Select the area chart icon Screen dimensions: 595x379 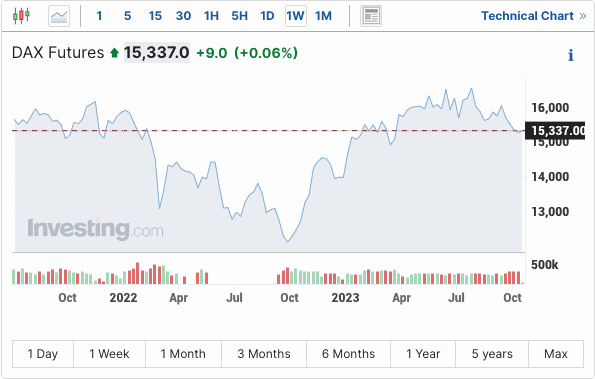point(59,16)
